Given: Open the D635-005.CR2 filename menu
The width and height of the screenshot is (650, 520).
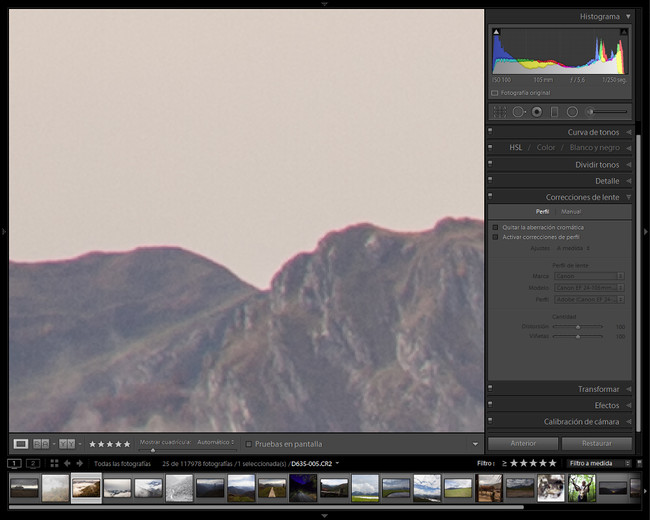Looking at the screenshot, I should 315,464.
